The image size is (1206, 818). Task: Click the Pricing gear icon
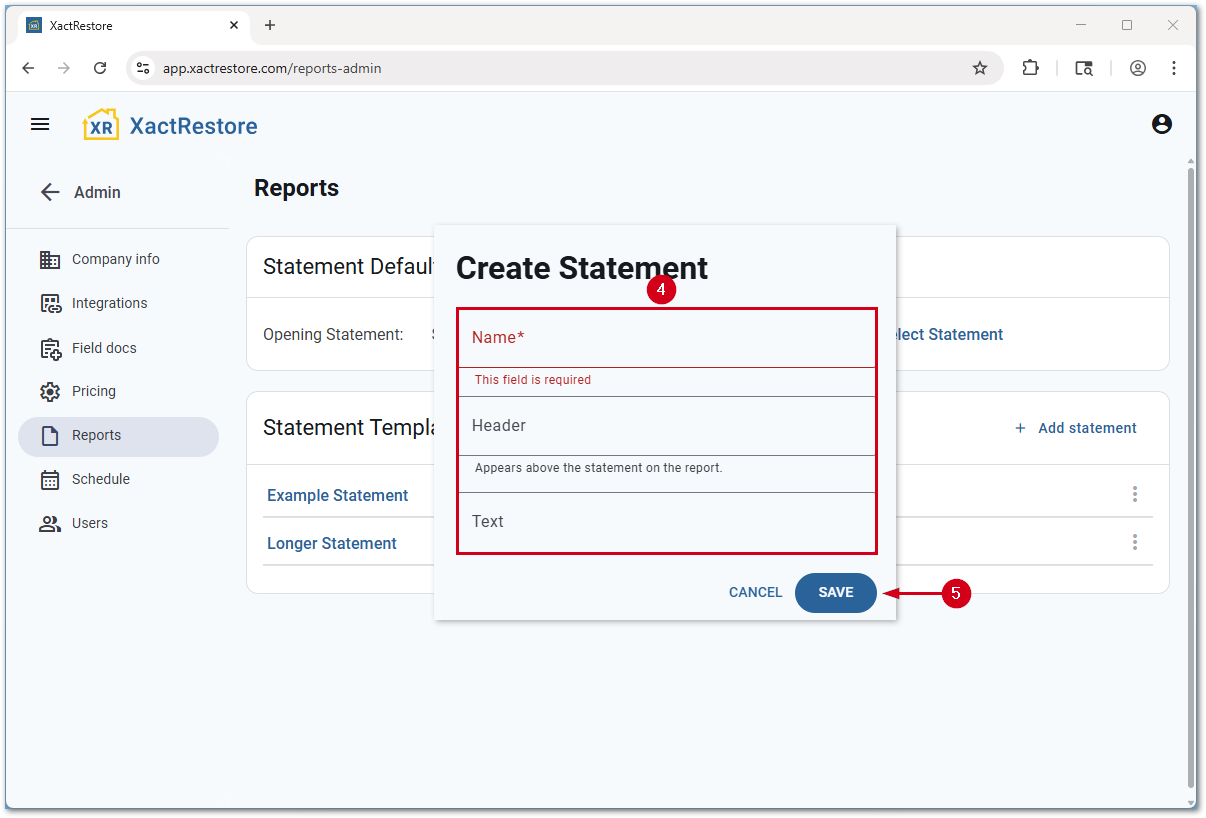click(50, 391)
